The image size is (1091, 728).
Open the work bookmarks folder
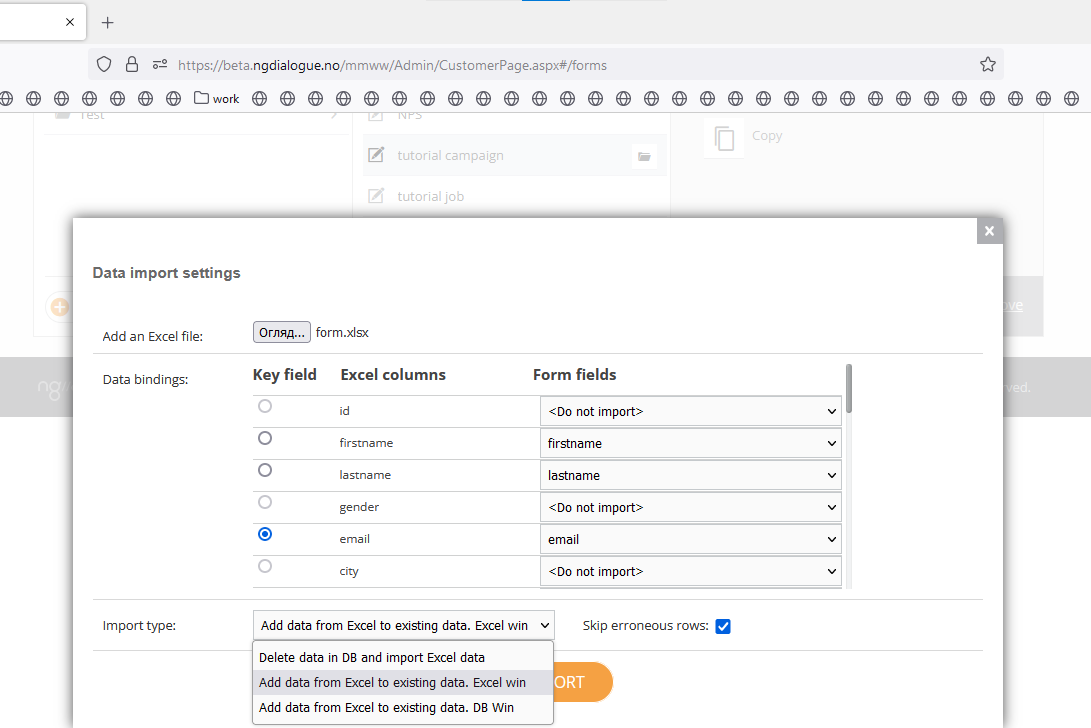(x=216, y=98)
